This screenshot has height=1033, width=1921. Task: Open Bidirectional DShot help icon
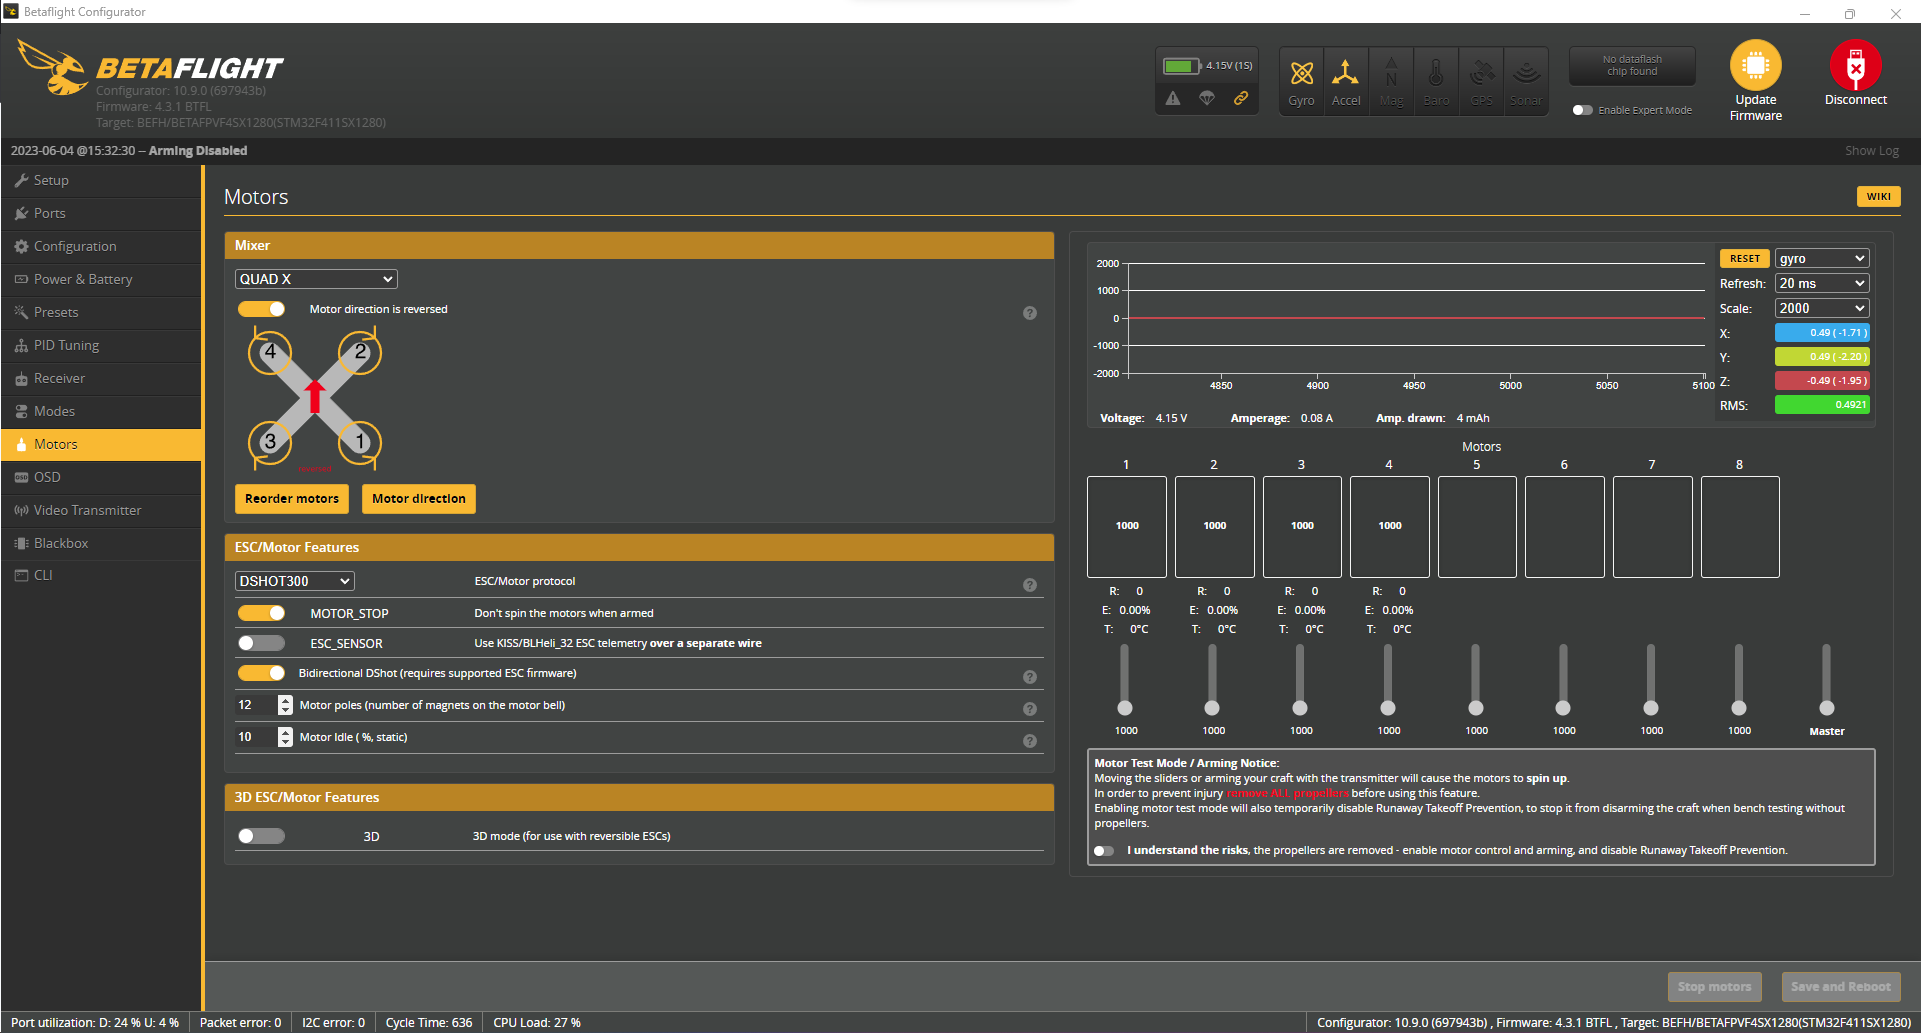pyautogui.click(x=1030, y=677)
